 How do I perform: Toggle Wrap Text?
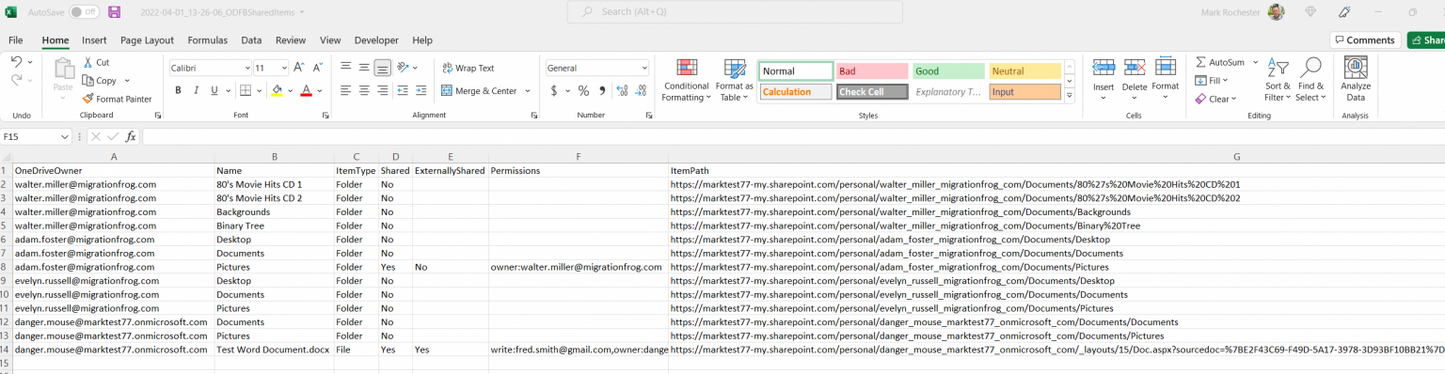pos(468,68)
